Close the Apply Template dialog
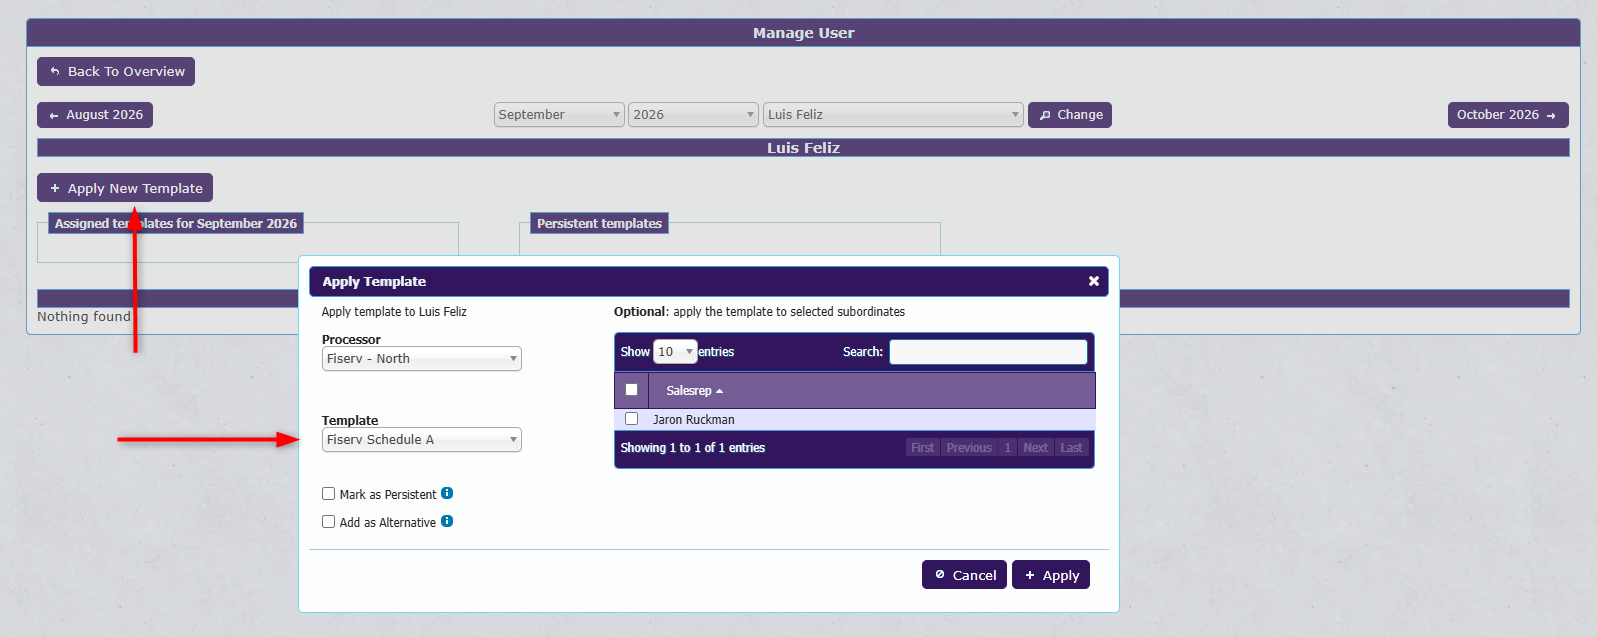This screenshot has height=637, width=1597. (x=1093, y=282)
